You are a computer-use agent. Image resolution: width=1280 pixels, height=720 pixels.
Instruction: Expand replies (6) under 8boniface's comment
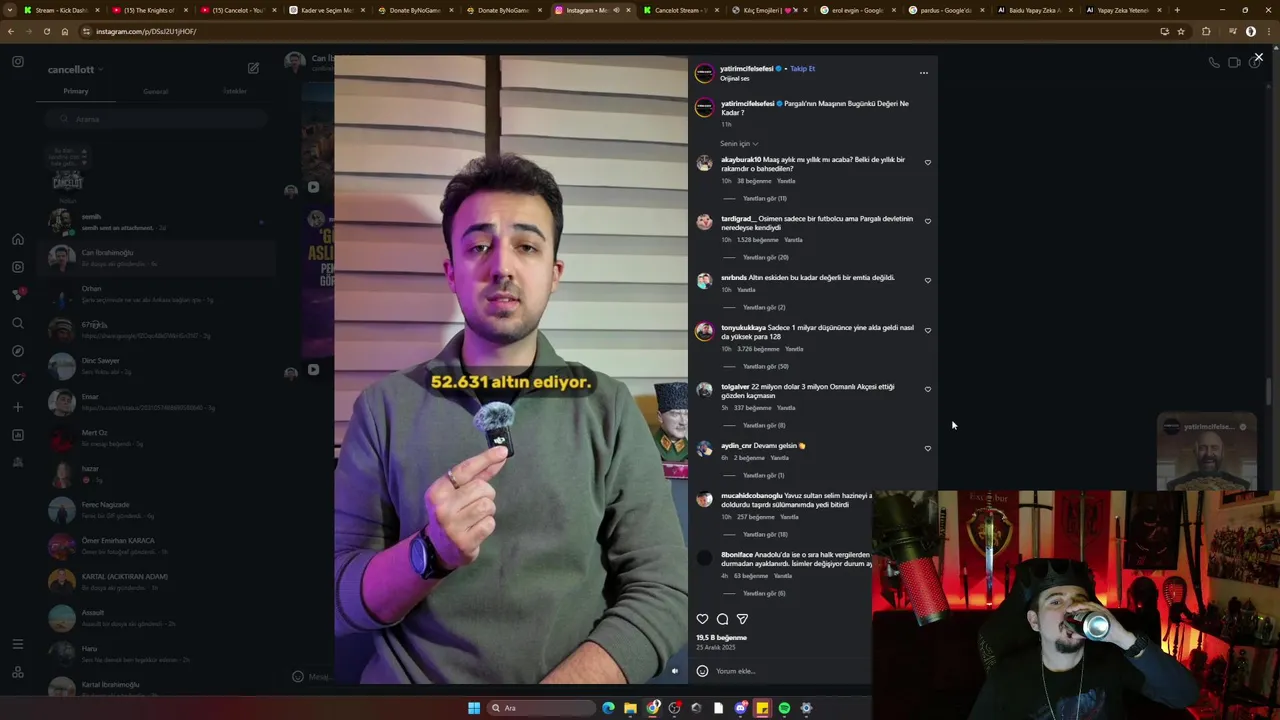coord(763,593)
